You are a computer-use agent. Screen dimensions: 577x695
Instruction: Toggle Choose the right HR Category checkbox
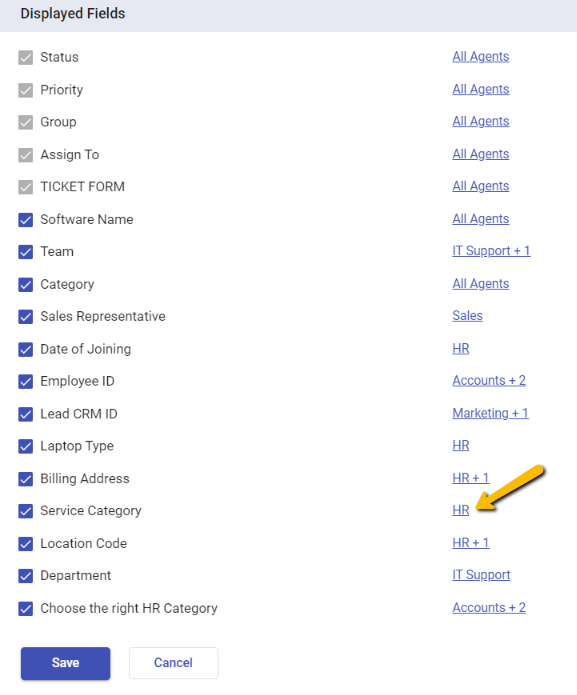[x=26, y=609]
